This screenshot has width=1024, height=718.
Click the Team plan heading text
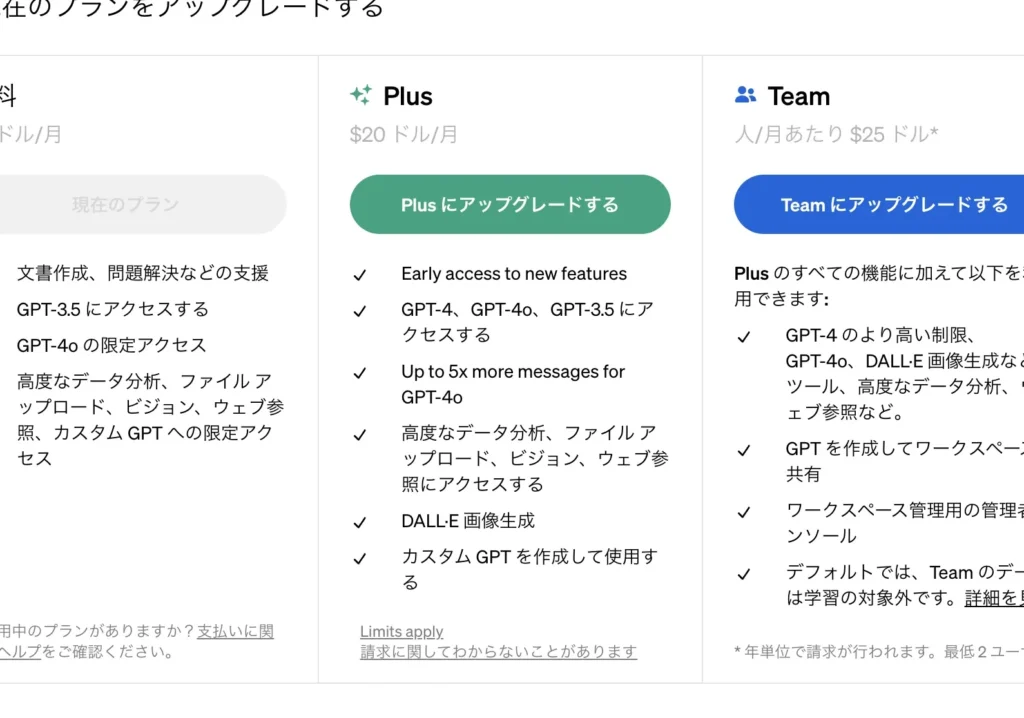coord(798,97)
